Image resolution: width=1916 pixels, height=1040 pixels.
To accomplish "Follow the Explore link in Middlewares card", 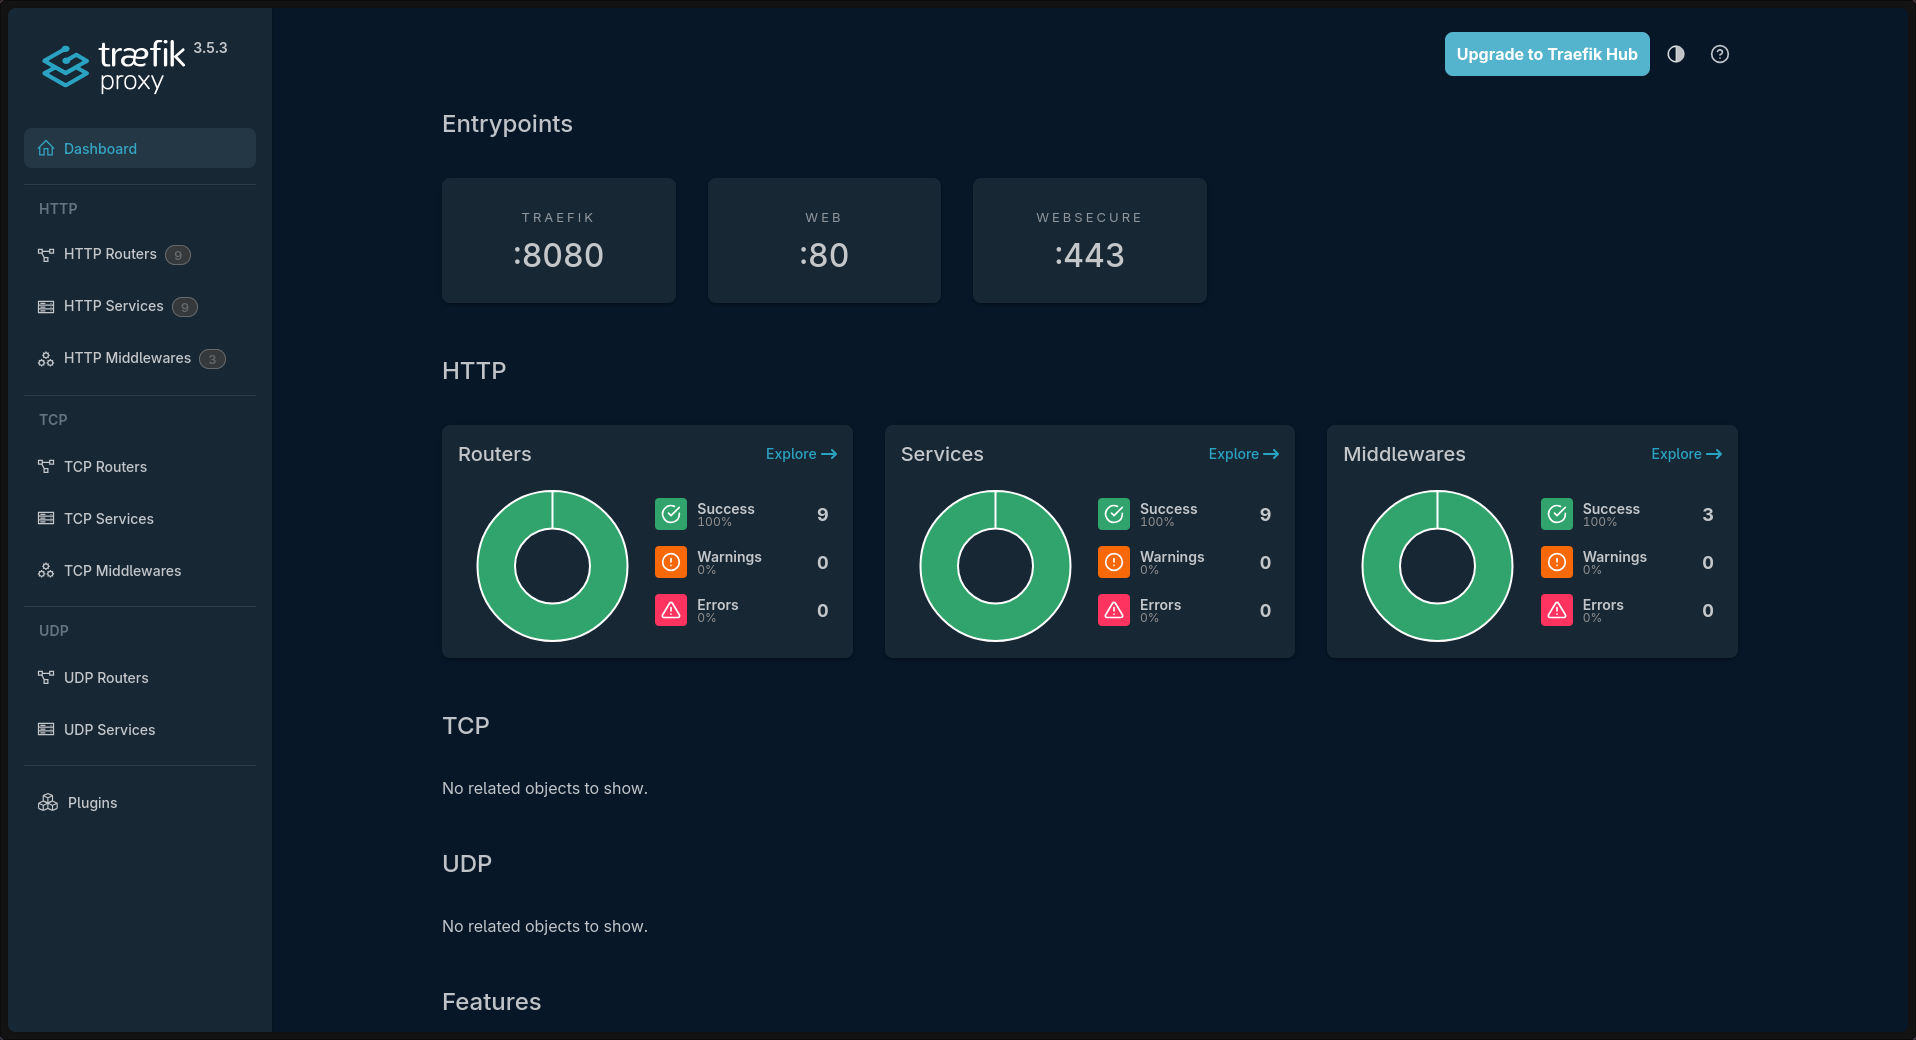I will point(1685,454).
